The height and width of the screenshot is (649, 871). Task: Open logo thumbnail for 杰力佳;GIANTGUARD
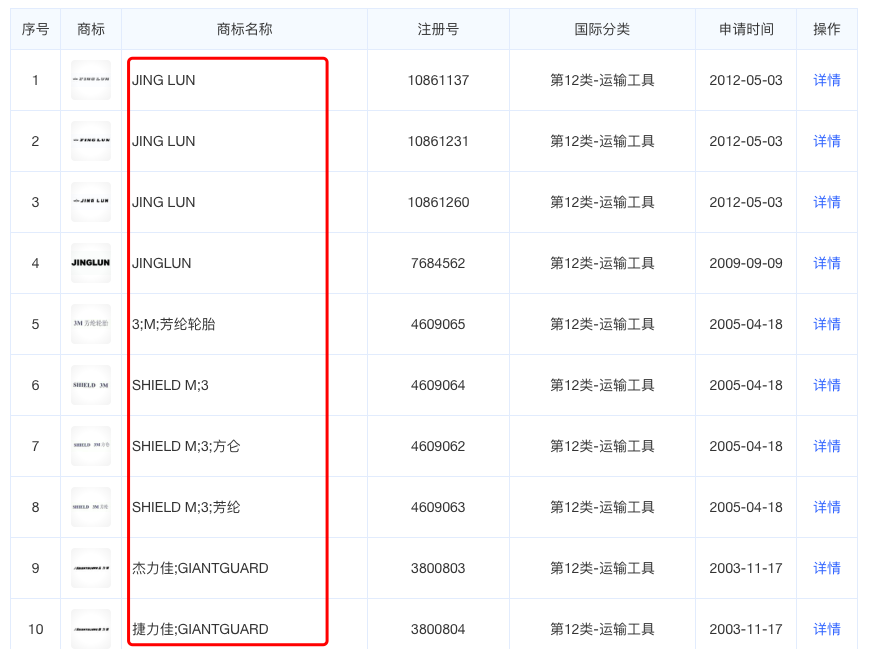point(91,568)
